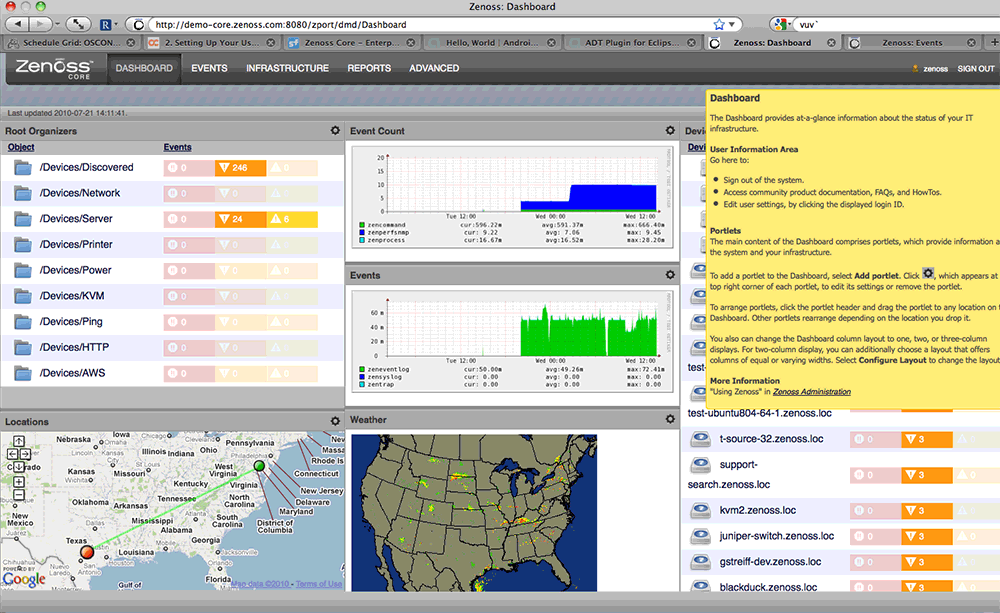Viewport: 1000px width, 613px height.
Task: Open the ADVANCED navigation tab
Action: click(434, 68)
